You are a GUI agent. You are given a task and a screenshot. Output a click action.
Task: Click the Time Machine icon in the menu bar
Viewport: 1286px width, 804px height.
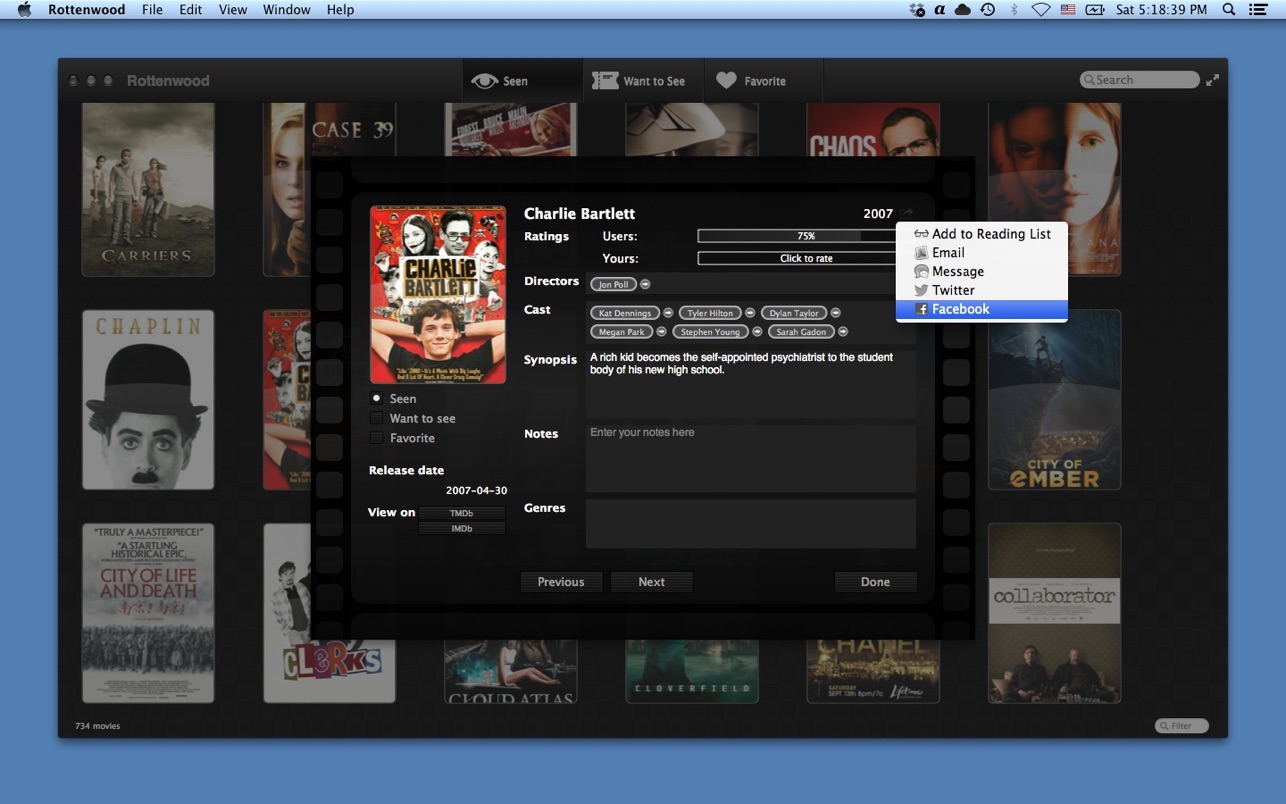pos(988,10)
